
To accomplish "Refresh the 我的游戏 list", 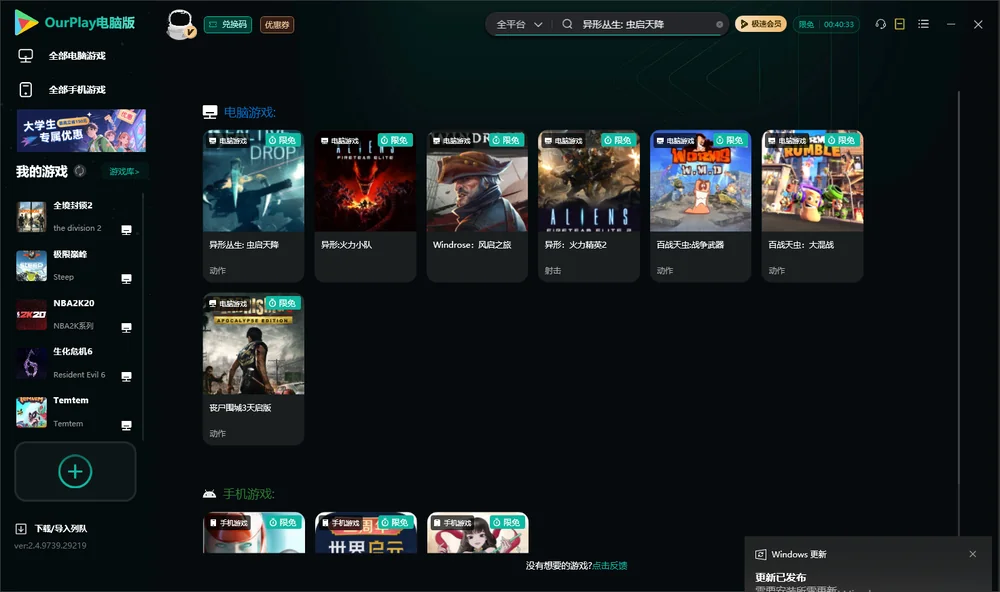I will pos(80,171).
